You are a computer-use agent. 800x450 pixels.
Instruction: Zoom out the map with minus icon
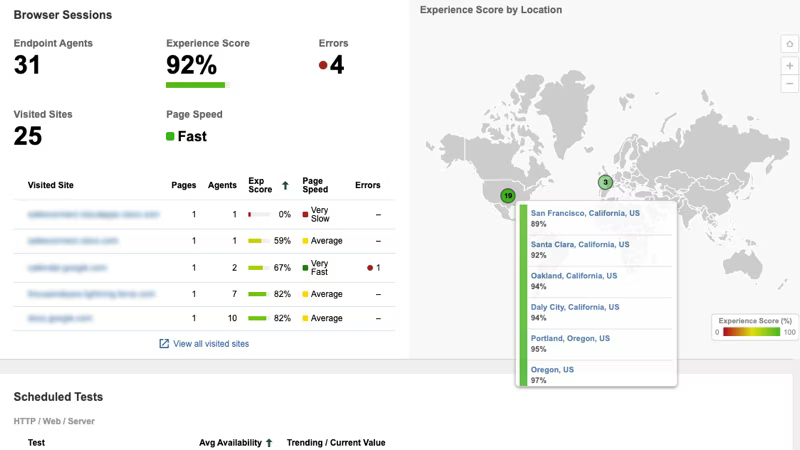point(789,84)
